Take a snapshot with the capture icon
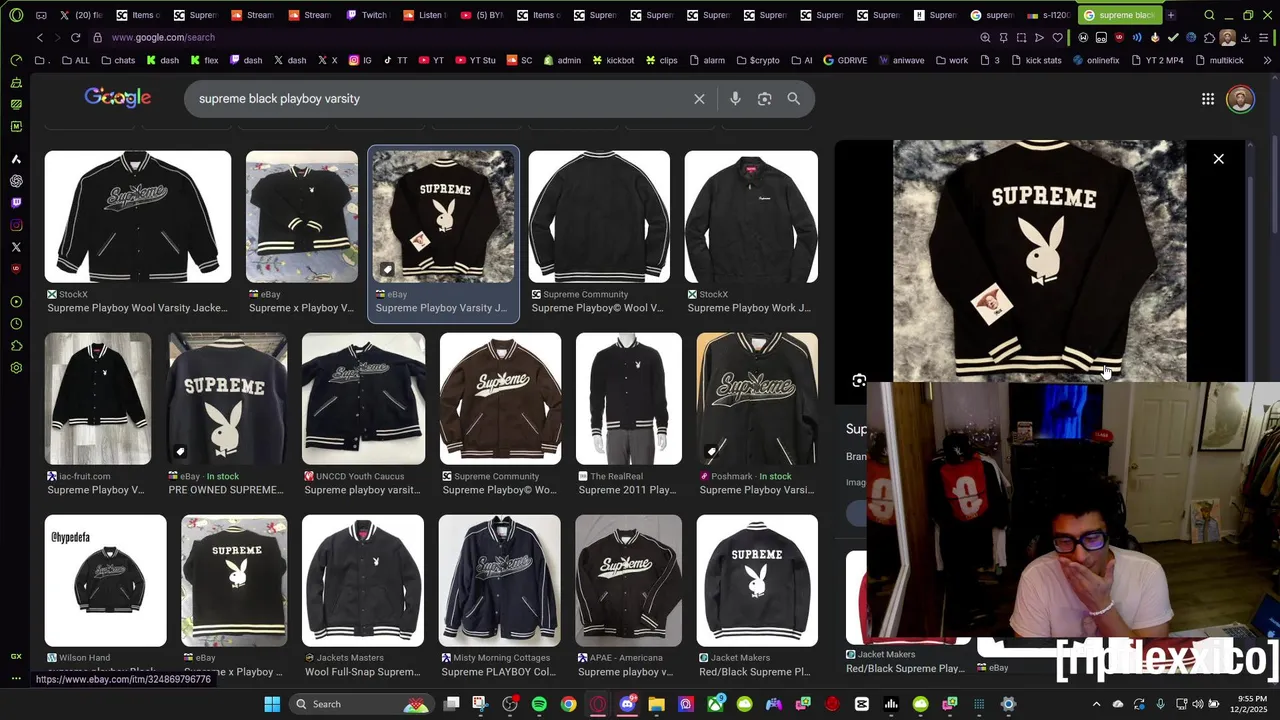The width and height of the screenshot is (1280, 720). [x=1021, y=38]
